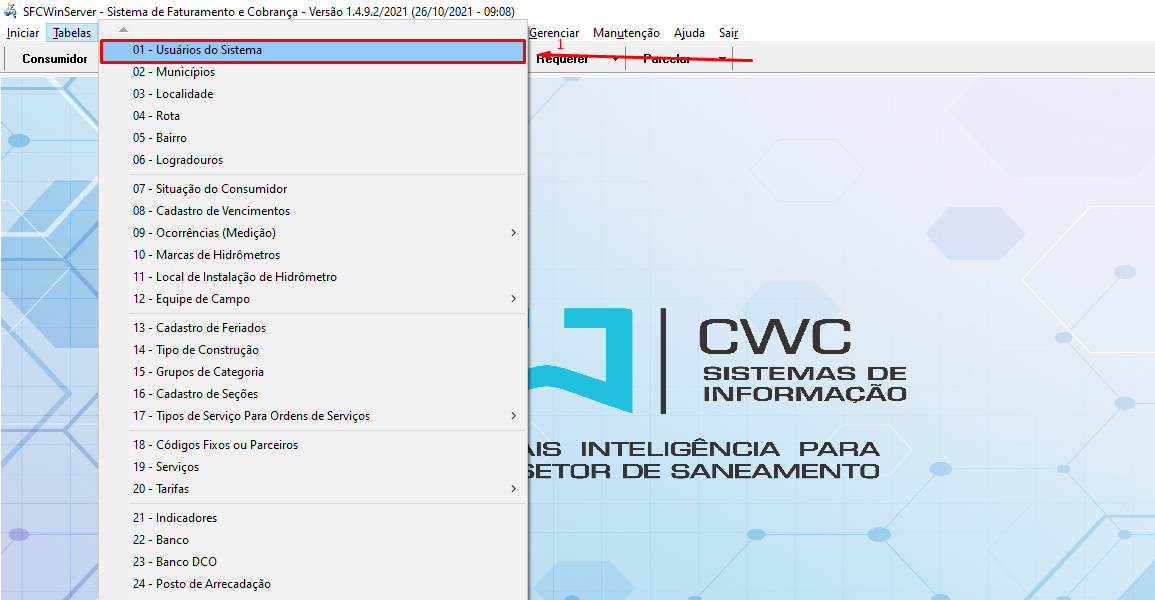Open the Iniciar menu
Image resolution: width=1155 pixels, height=600 pixels.
pyautogui.click(x=23, y=32)
